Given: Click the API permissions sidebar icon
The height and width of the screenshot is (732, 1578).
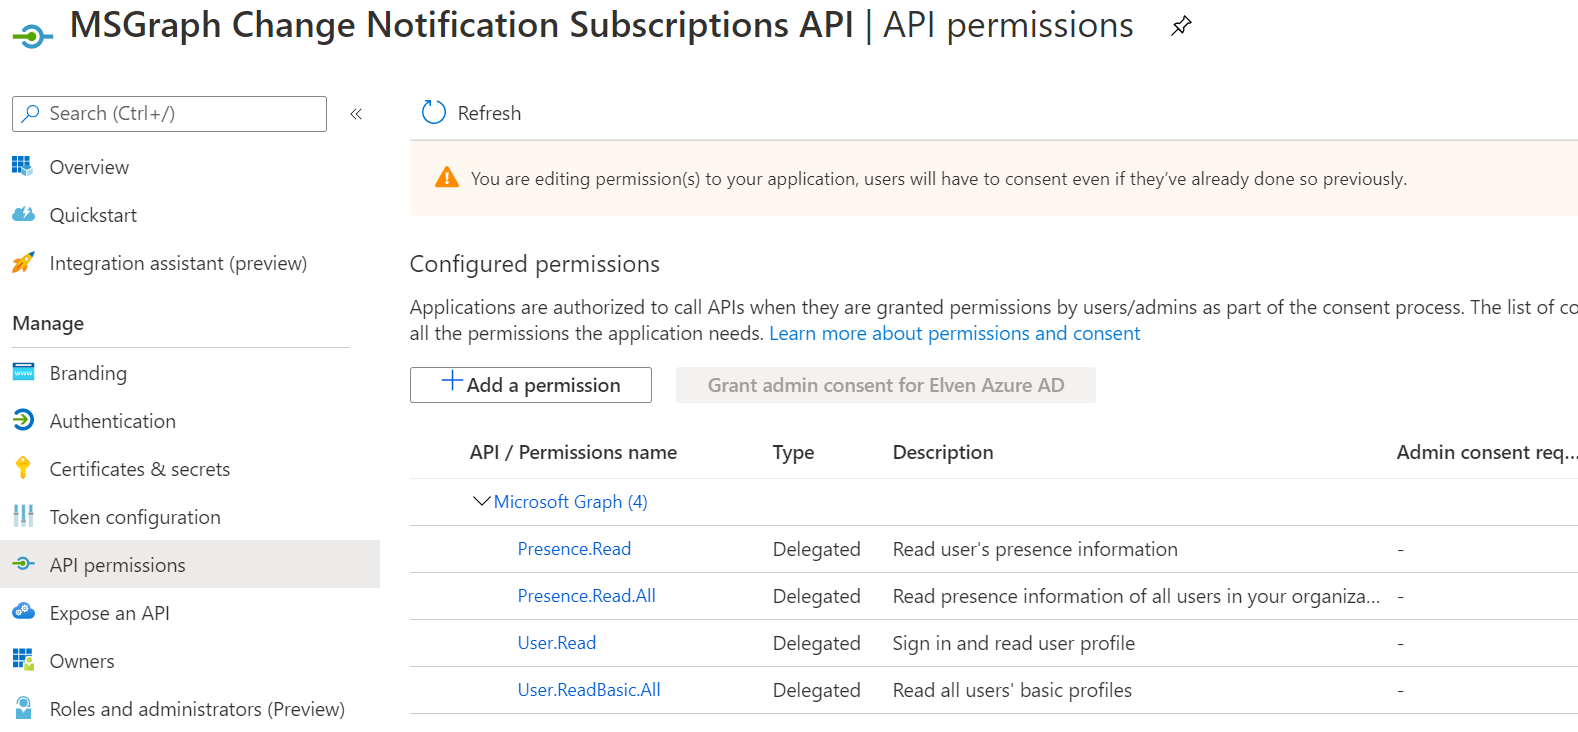Looking at the screenshot, I should pos(23,564).
